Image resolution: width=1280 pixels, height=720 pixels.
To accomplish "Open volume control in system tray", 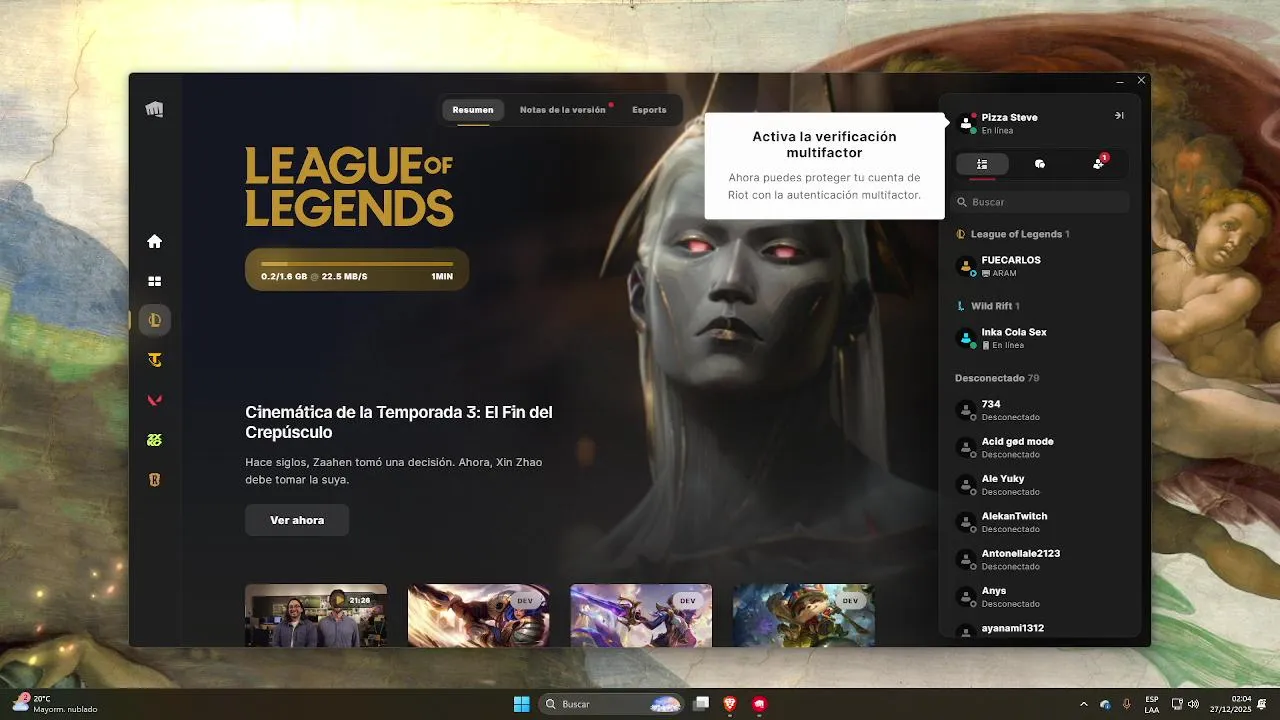I will [1193, 704].
